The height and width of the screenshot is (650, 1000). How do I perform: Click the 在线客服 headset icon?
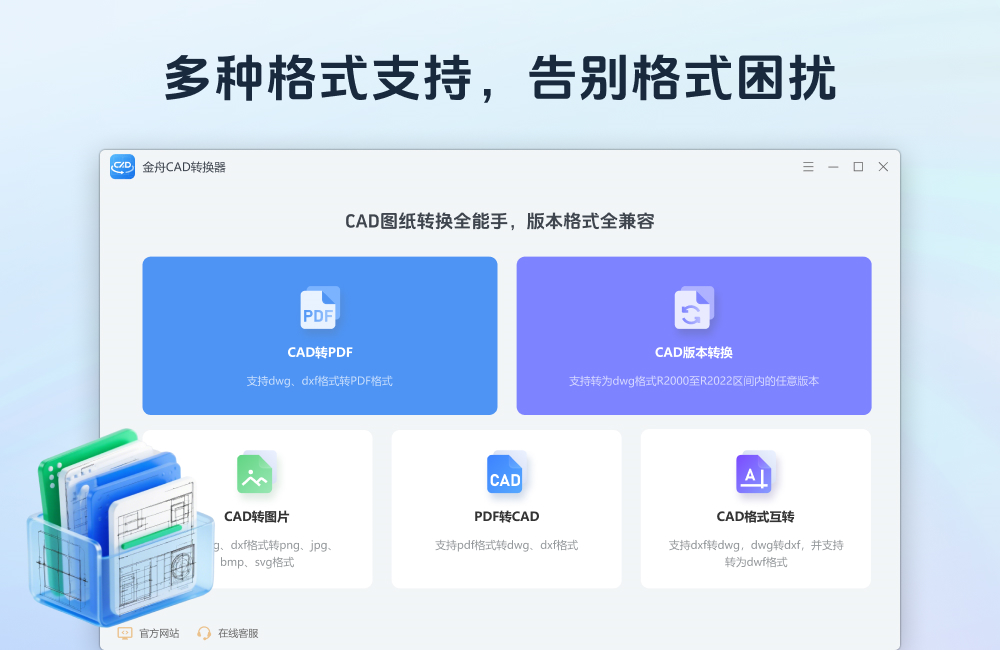click(204, 633)
